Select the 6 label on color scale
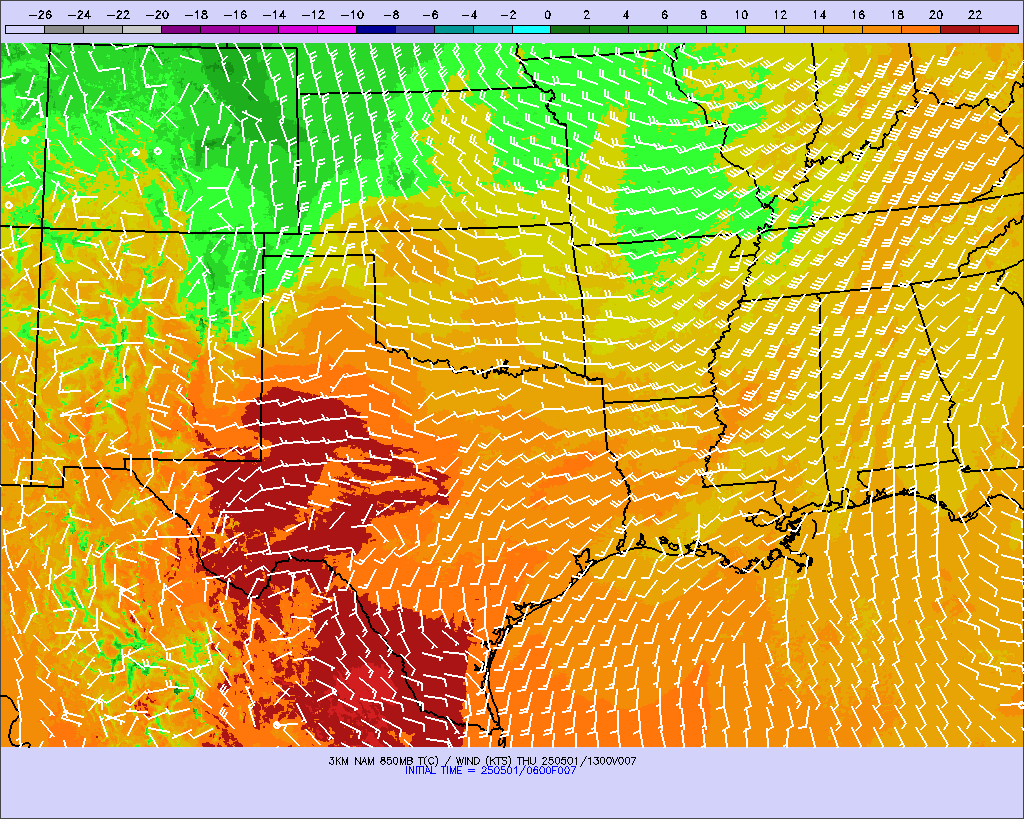The image size is (1024, 819). pos(664,14)
